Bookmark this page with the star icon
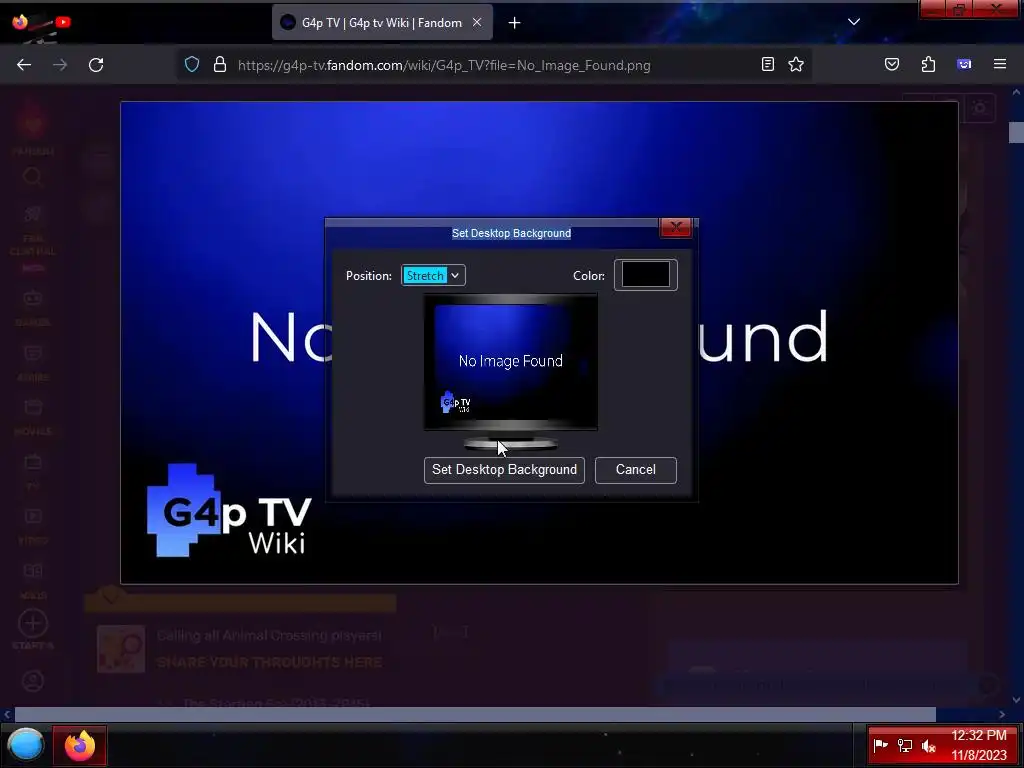Image resolution: width=1024 pixels, height=768 pixels. [x=796, y=64]
